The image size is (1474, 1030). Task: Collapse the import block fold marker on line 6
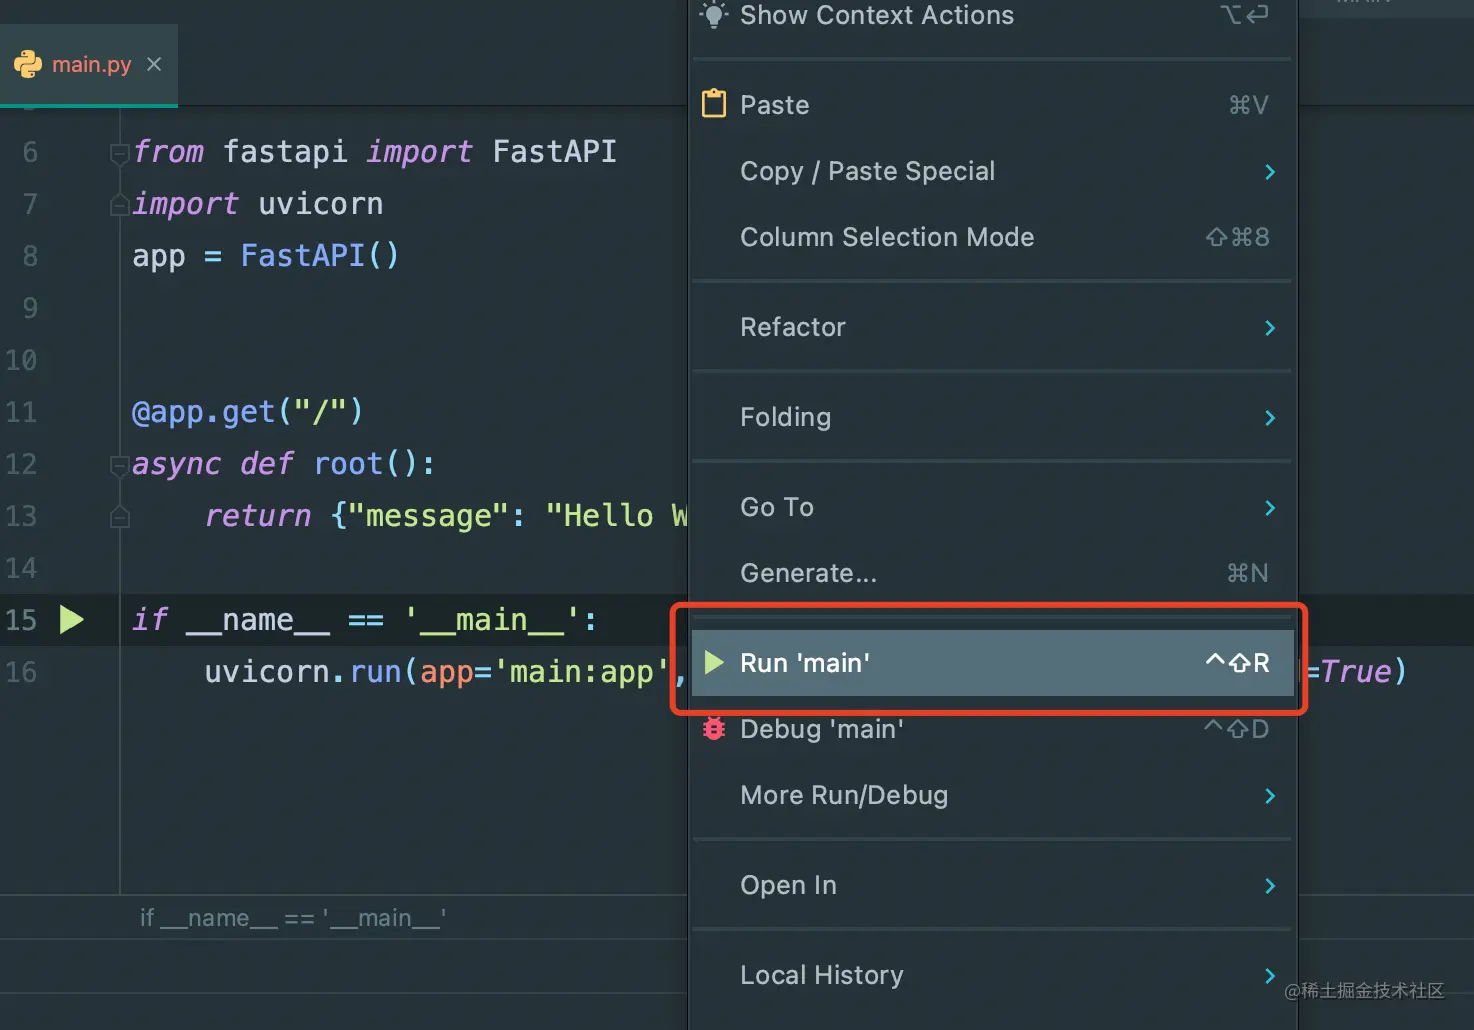click(x=119, y=153)
